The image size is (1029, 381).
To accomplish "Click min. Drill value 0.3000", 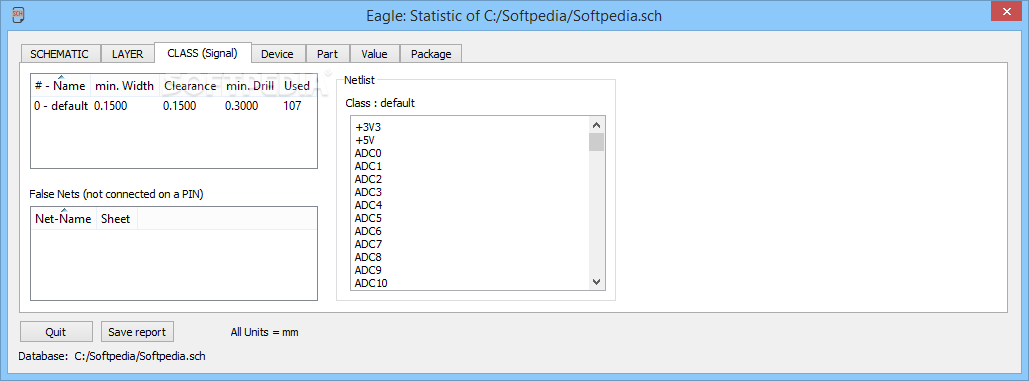I will click(x=242, y=106).
